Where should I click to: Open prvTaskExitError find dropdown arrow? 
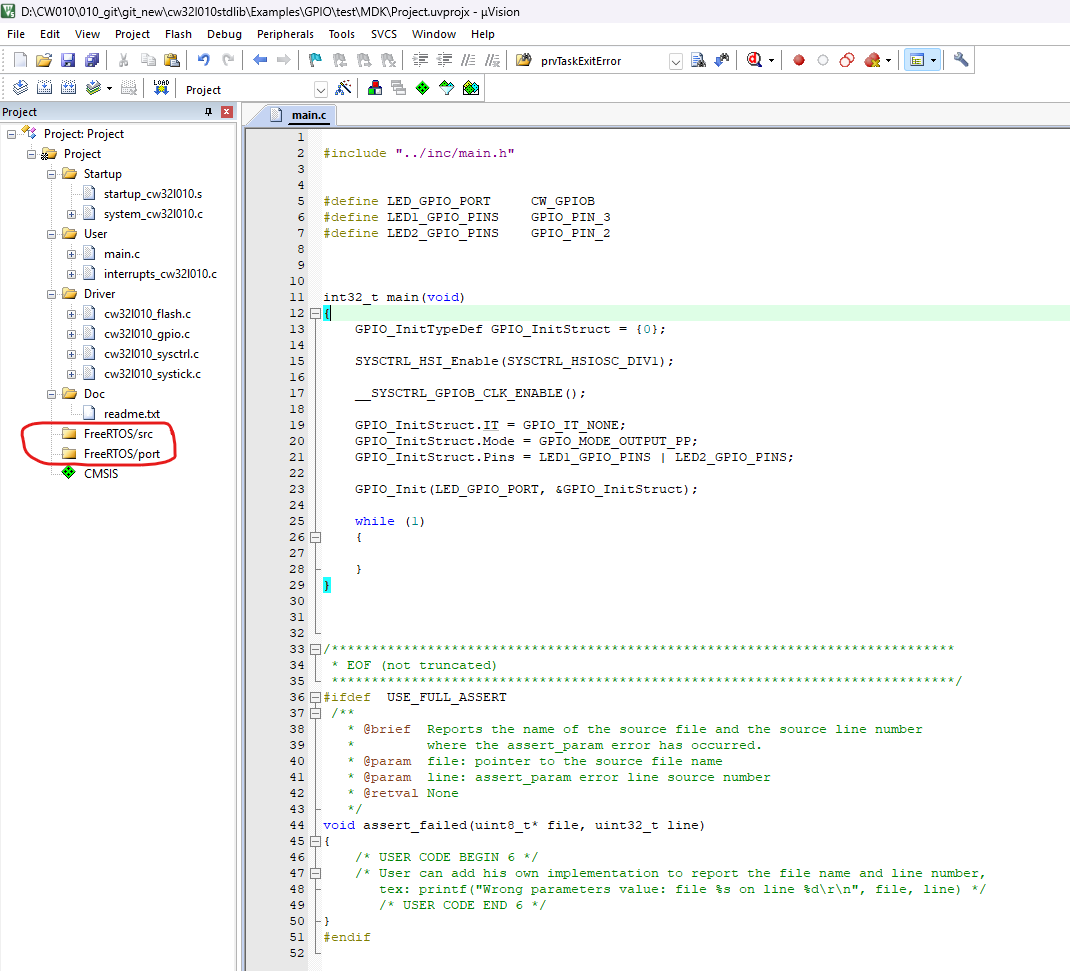[x=676, y=61]
